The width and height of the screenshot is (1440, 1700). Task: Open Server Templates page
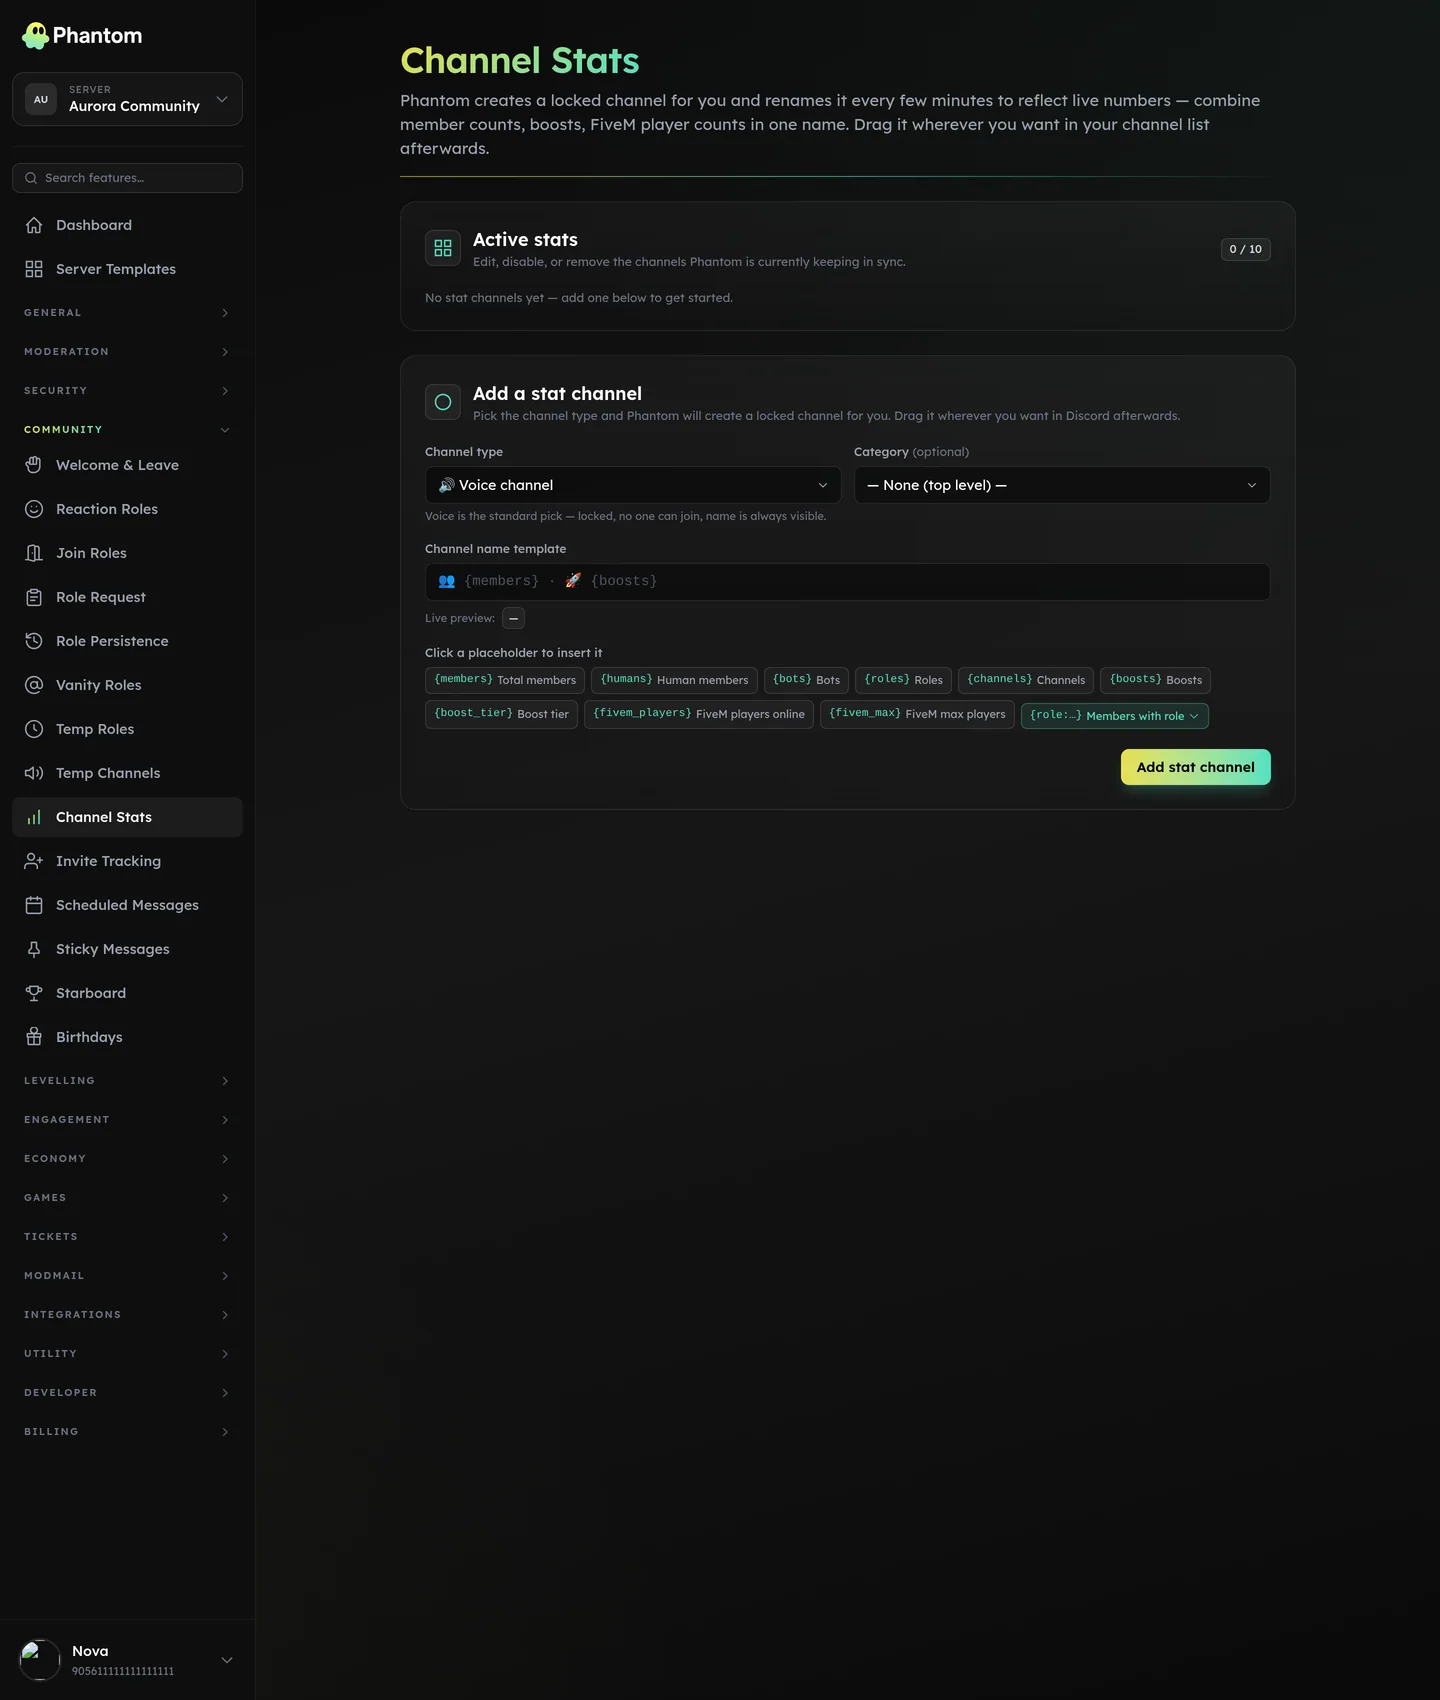[x=127, y=269]
